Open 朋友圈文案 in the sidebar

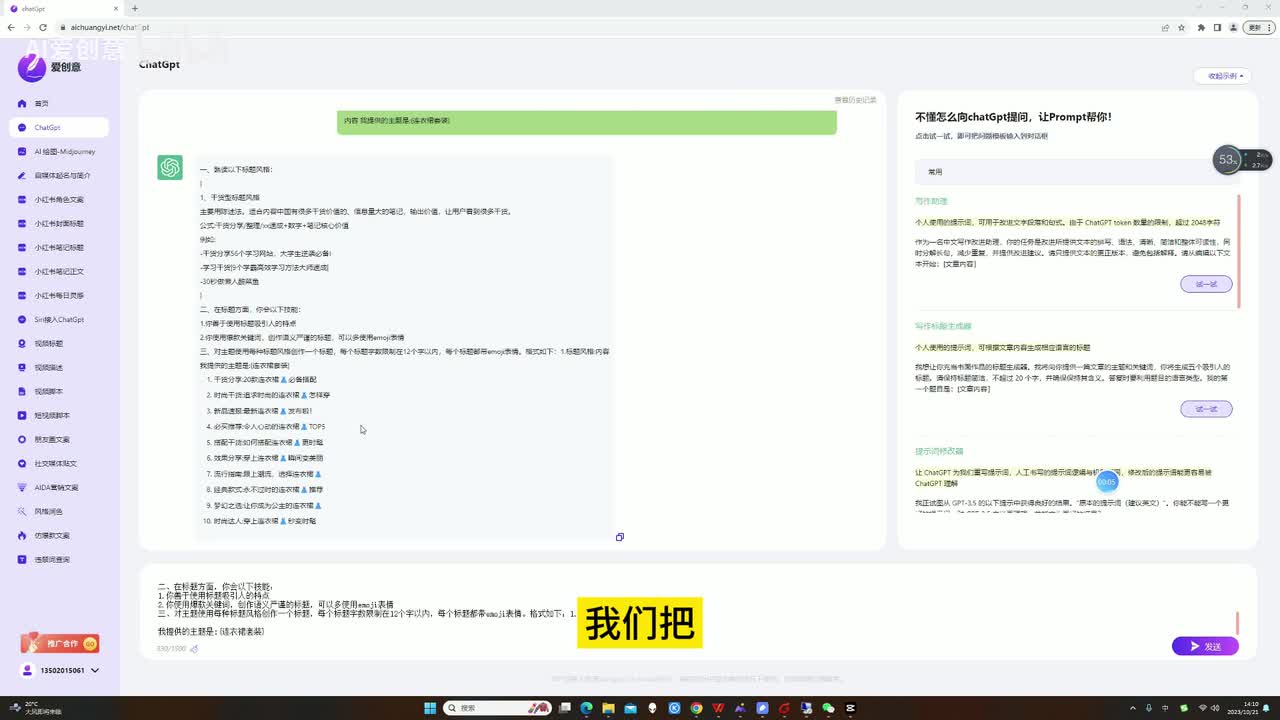pos(52,440)
